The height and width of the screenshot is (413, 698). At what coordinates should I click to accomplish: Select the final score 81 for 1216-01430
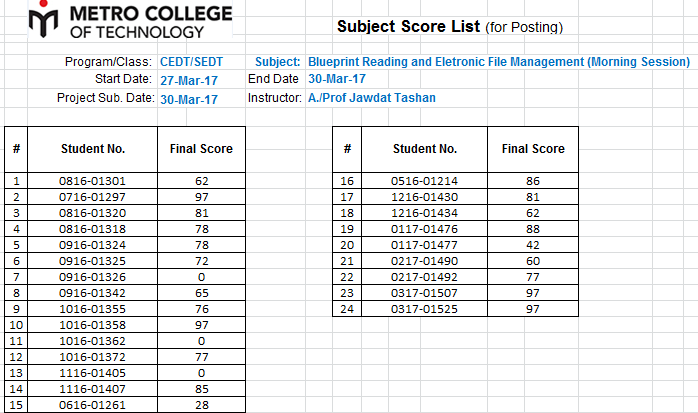click(x=533, y=197)
